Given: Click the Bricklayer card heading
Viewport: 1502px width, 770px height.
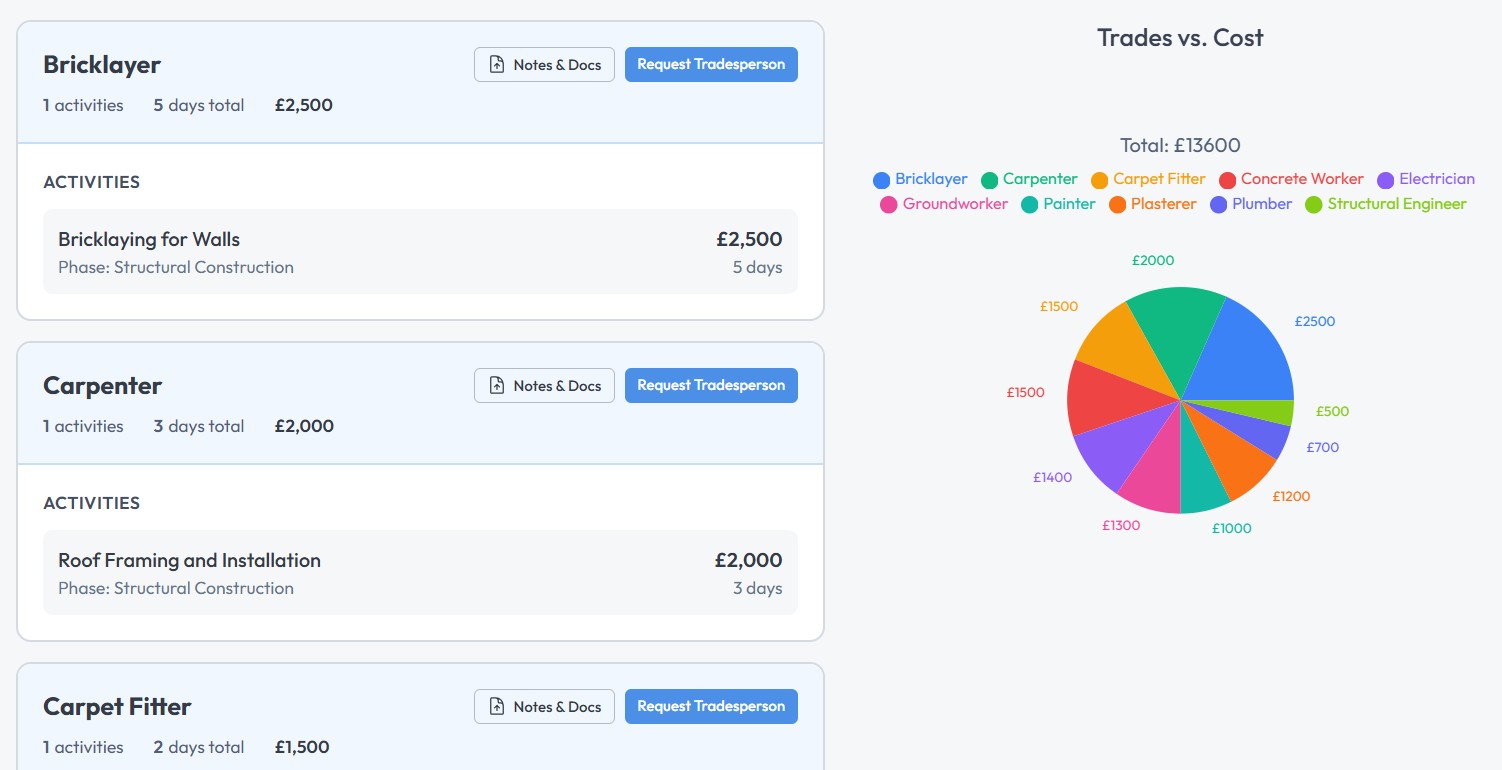Looking at the screenshot, I should pos(102,64).
